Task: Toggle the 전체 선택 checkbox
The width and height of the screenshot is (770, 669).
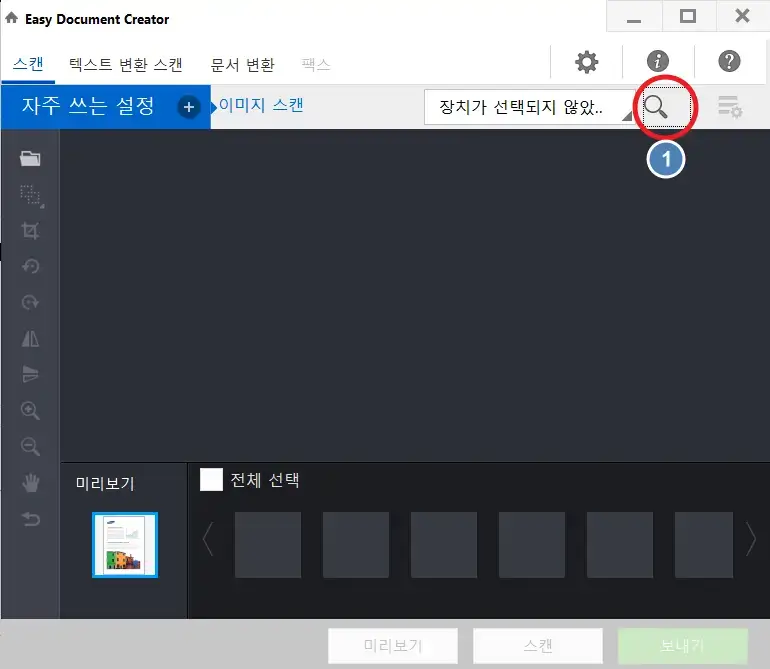Action: (x=211, y=480)
